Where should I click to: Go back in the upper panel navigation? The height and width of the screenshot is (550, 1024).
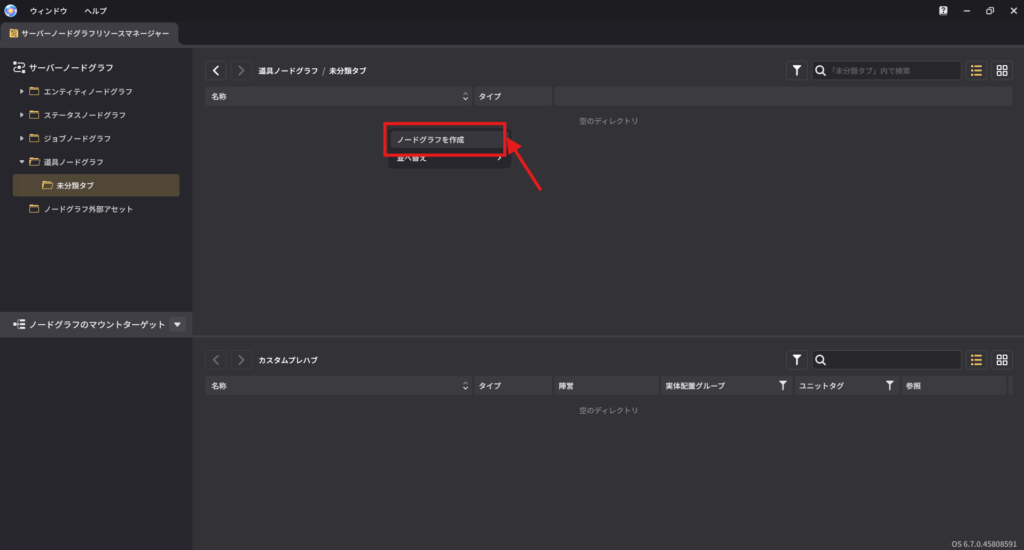[216, 71]
